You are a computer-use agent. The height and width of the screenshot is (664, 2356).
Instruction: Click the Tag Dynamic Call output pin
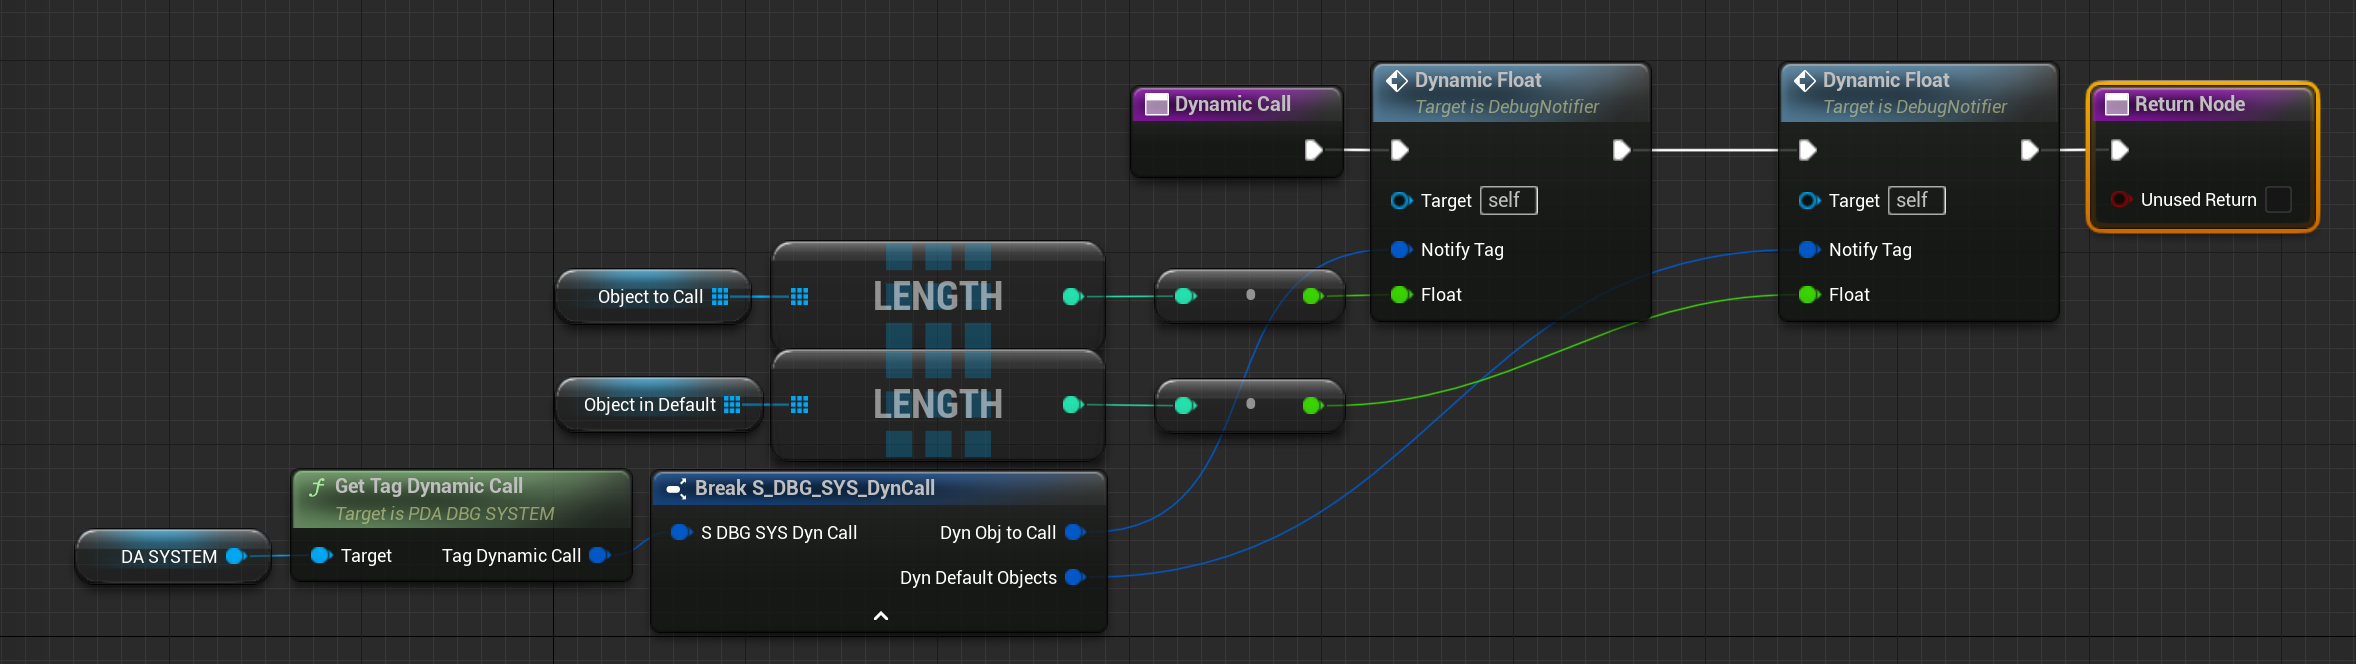[x=599, y=555]
